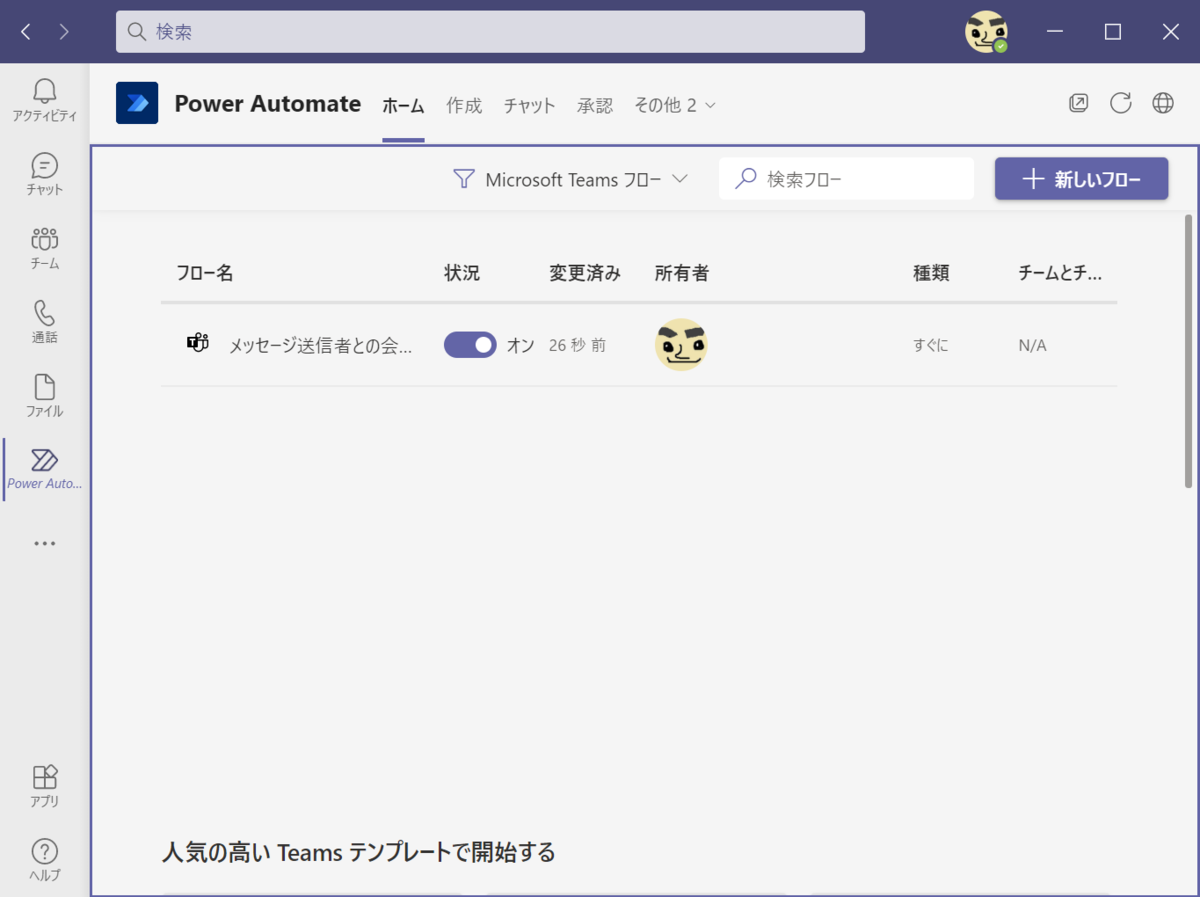Open the Microsoft Teams フロー filter dropdown
Image resolution: width=1200 pixels, height=897 pixels.
click(x=570, y=179)
